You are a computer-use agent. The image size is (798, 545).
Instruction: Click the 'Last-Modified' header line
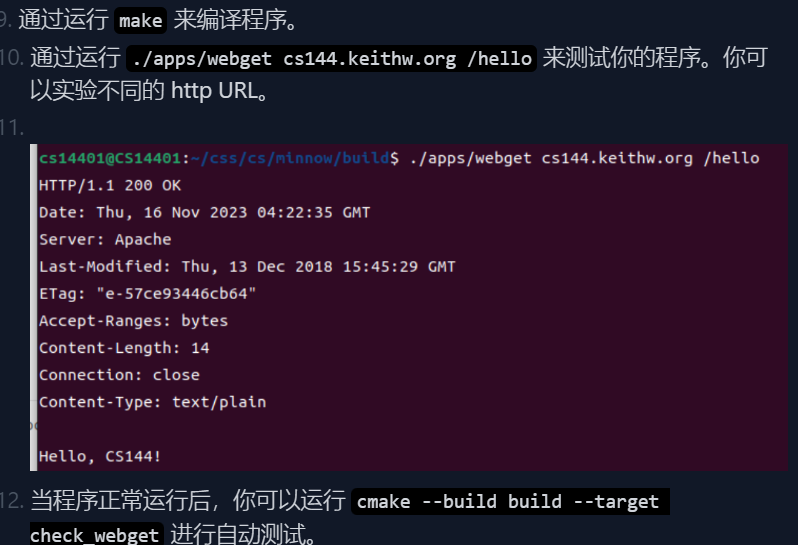point(246,266)
